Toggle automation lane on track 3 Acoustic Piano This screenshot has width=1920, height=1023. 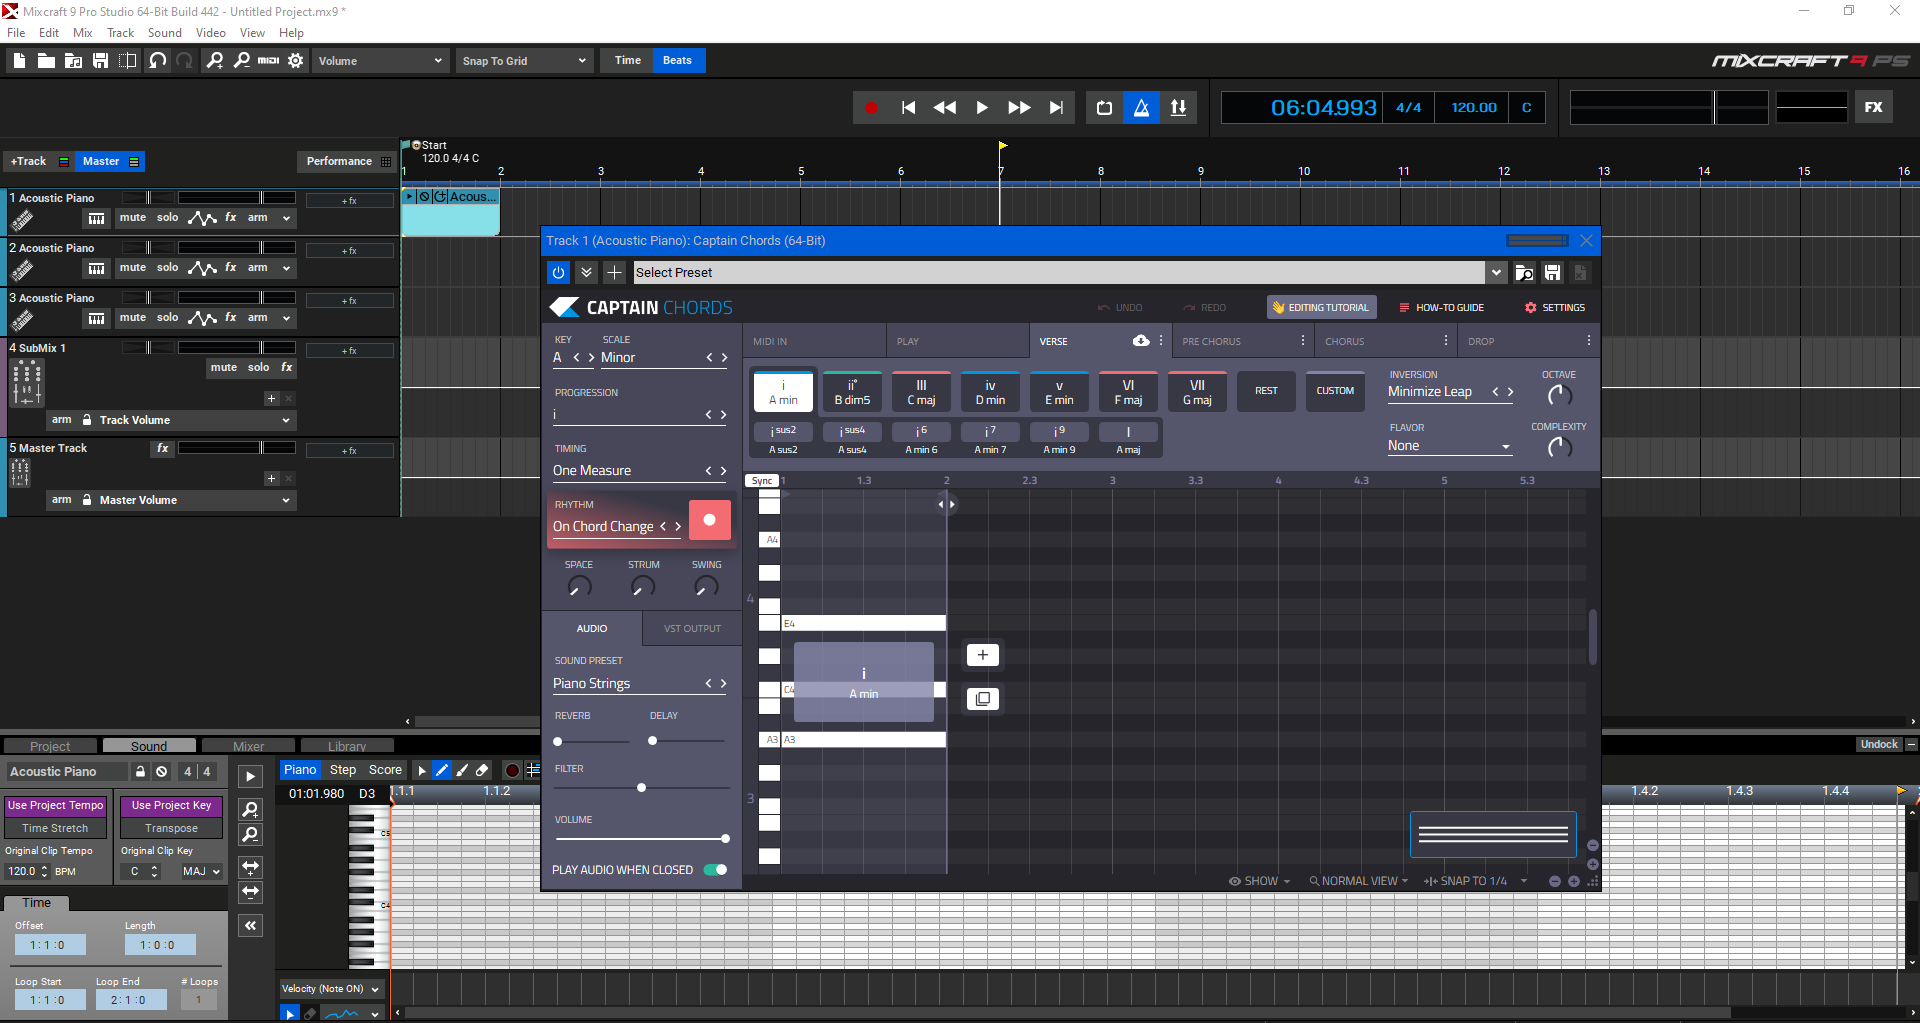click(202, 318)
